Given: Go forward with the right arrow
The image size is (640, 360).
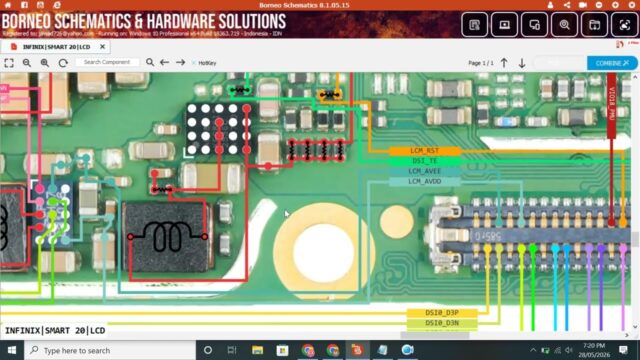Looking at the screenshot, I should coord(180,62).
